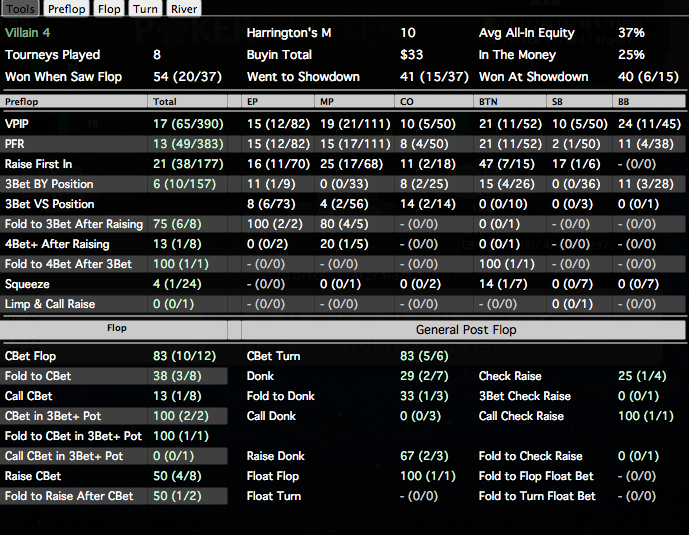Click Avg All-In Equity value 37%
689x535 pixels.
[x=631, y=33]
